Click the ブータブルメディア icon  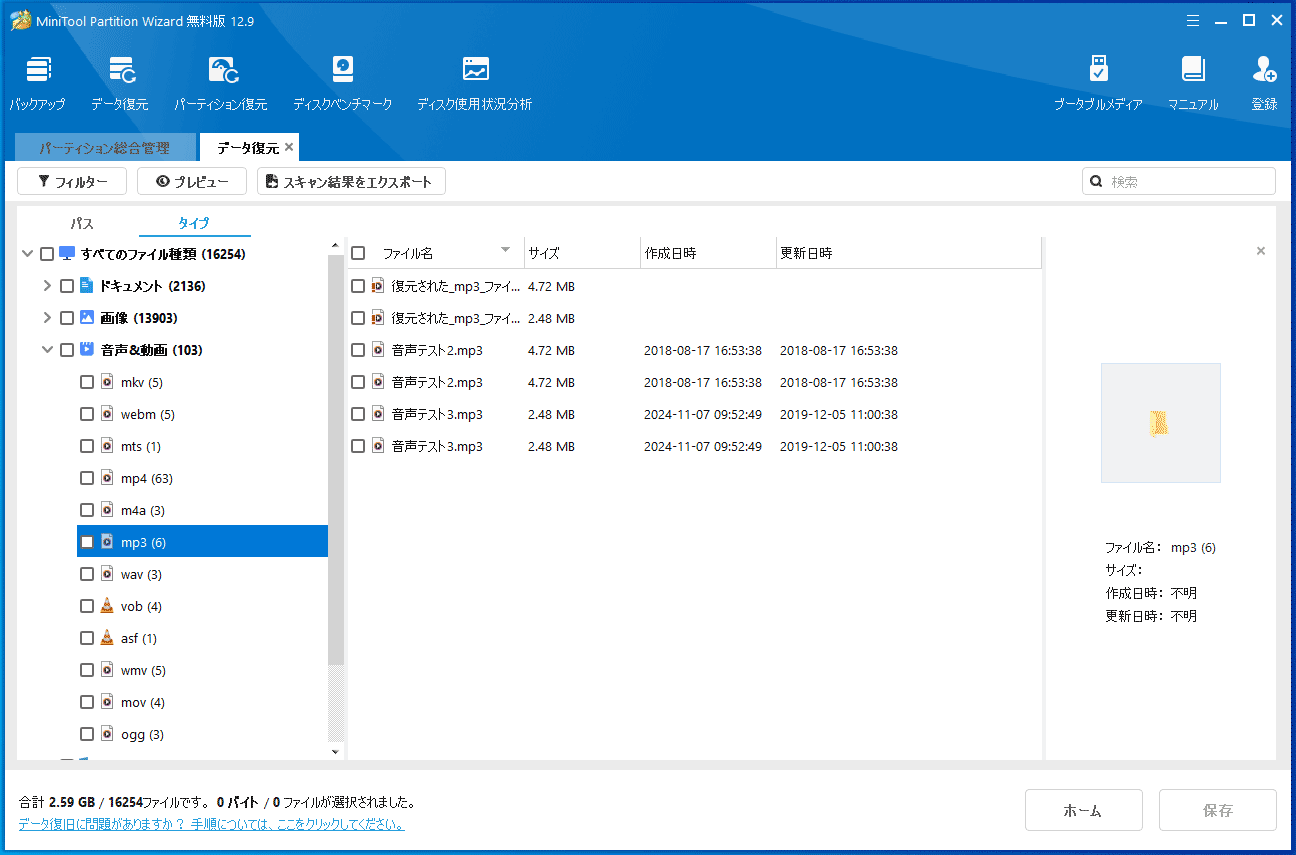tap(1098, 81)
